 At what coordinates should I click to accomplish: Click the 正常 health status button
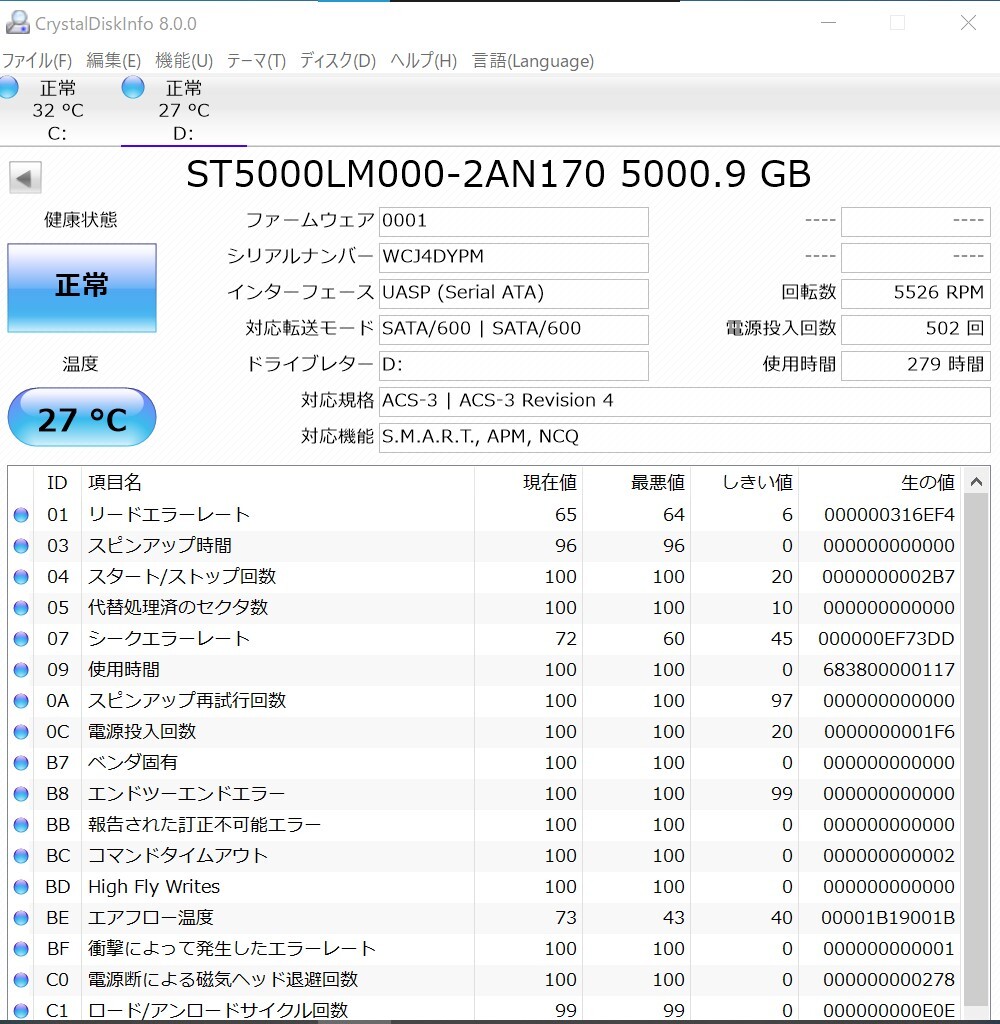coord(82,287)
